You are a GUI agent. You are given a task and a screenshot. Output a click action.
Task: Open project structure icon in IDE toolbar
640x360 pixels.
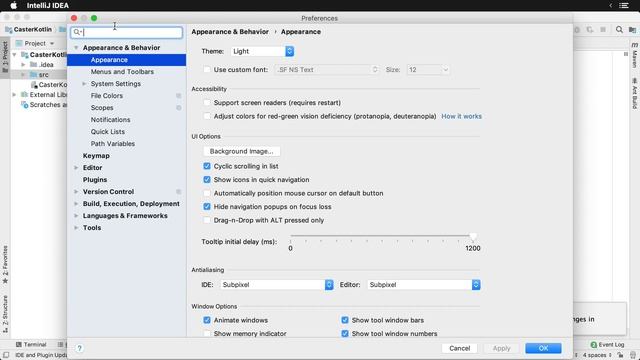point(632,29)
